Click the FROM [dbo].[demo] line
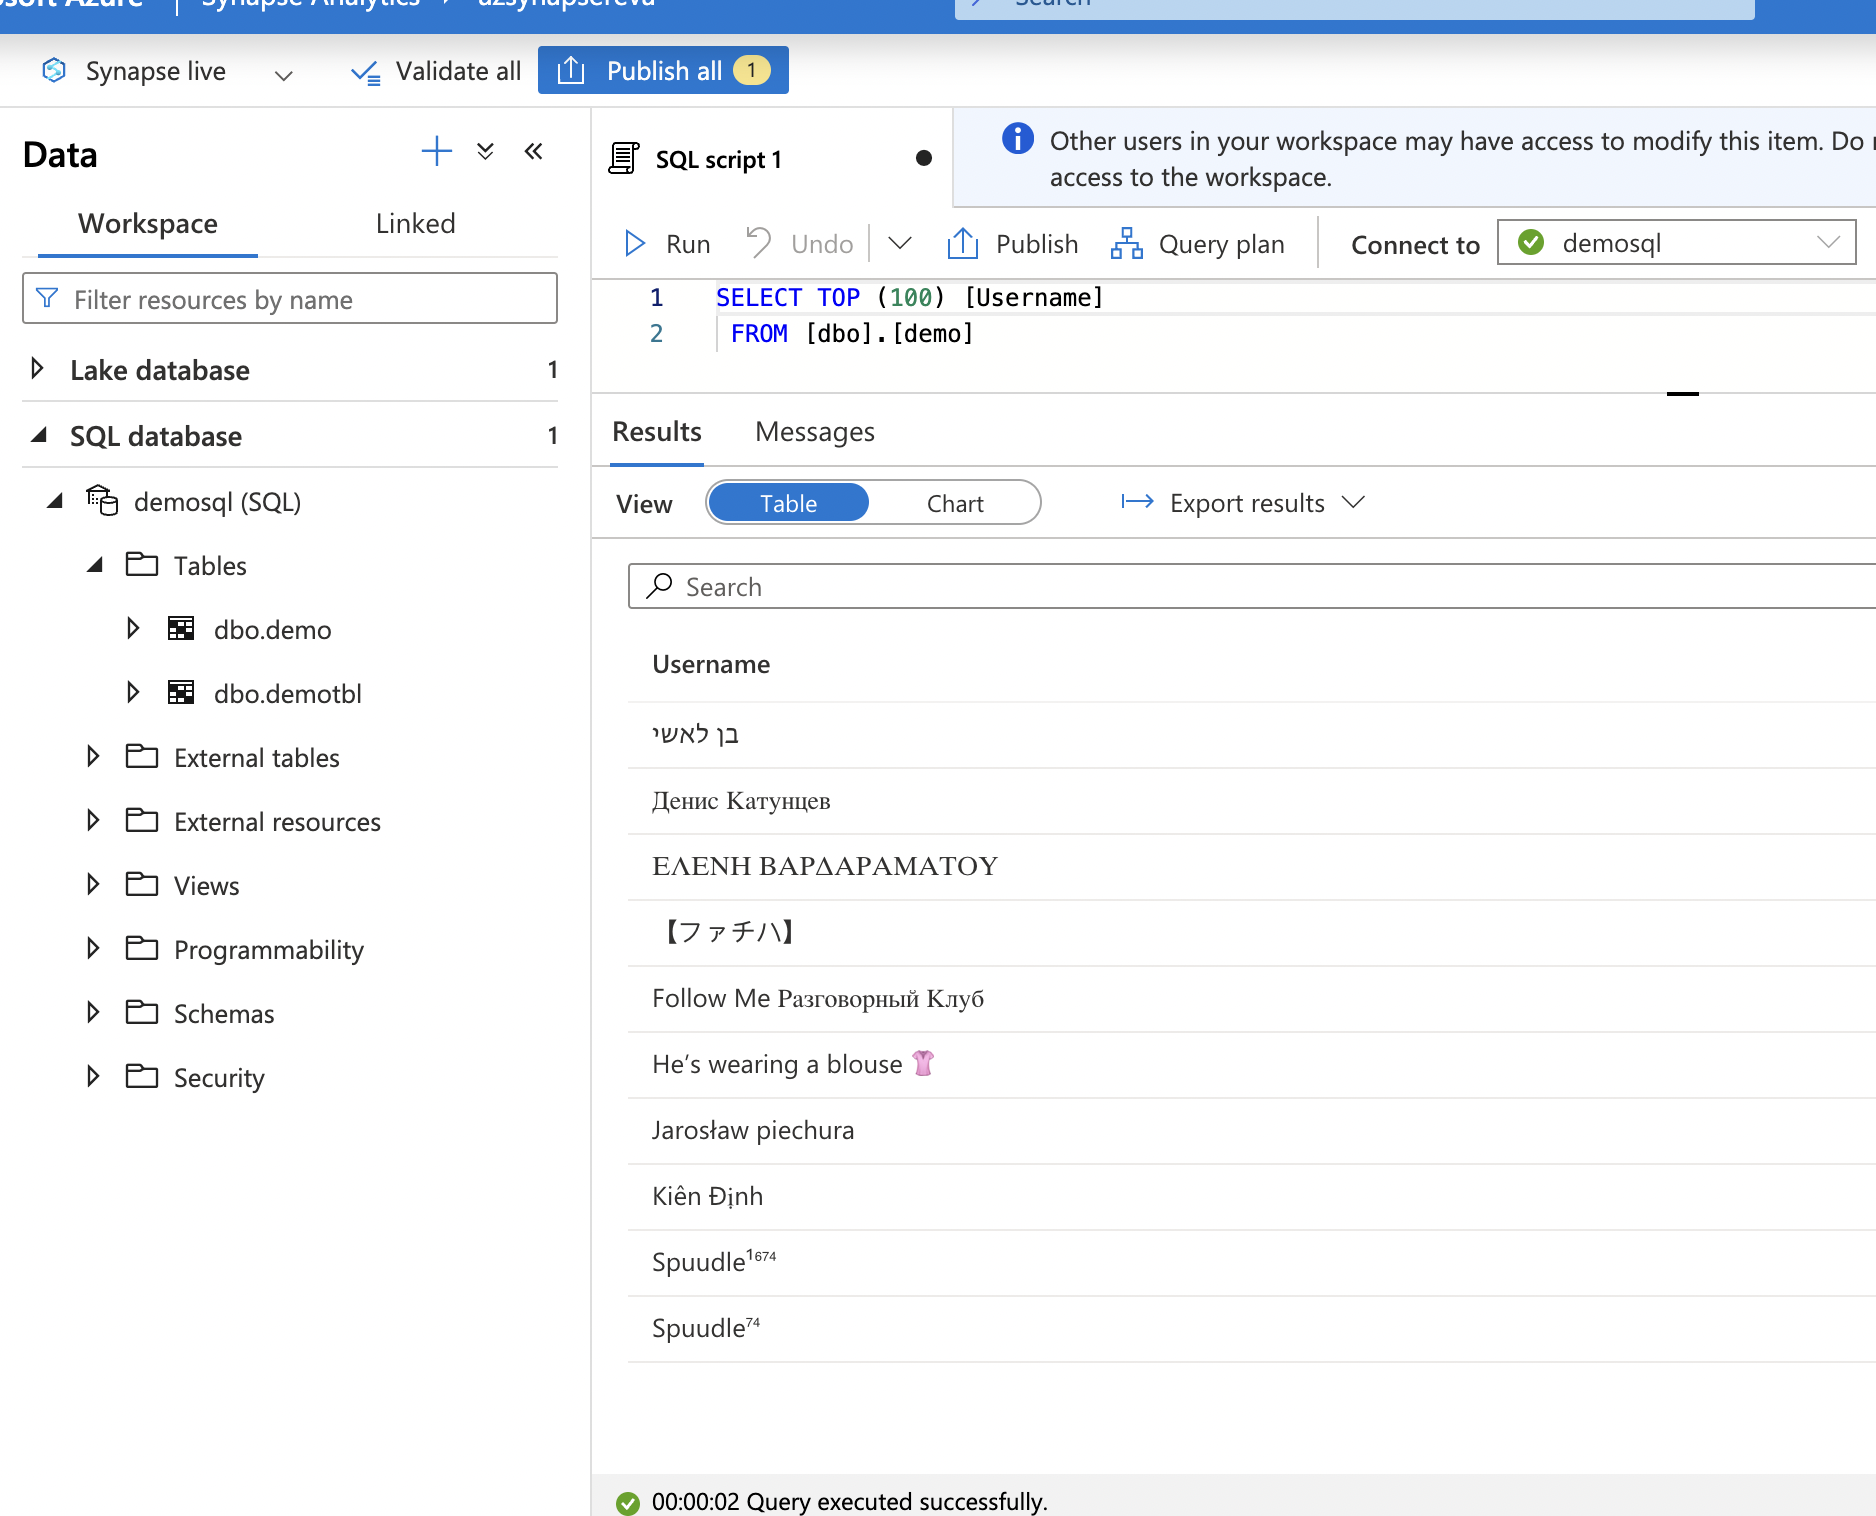The height and width of the screenshot is (1516, 1876). click(x=851, y=334)
